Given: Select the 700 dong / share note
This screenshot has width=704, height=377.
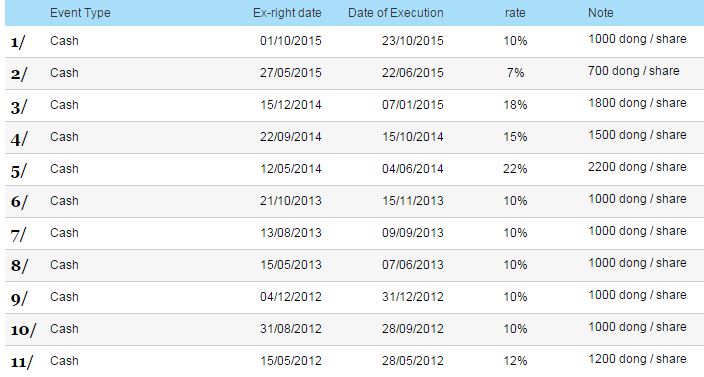Looking at the screenshot, I should click(634, 71).
